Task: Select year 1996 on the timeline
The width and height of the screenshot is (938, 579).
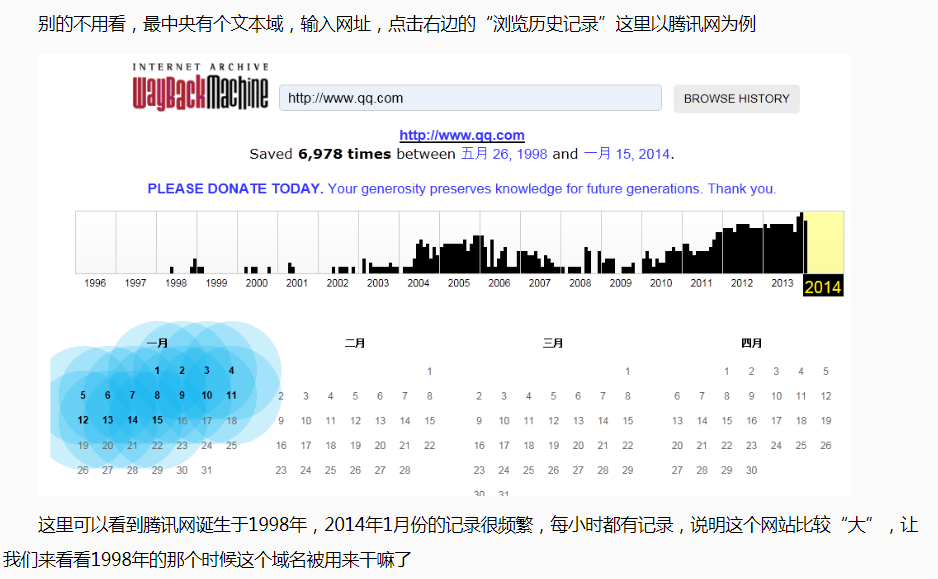Action: [x=95, y=283]
